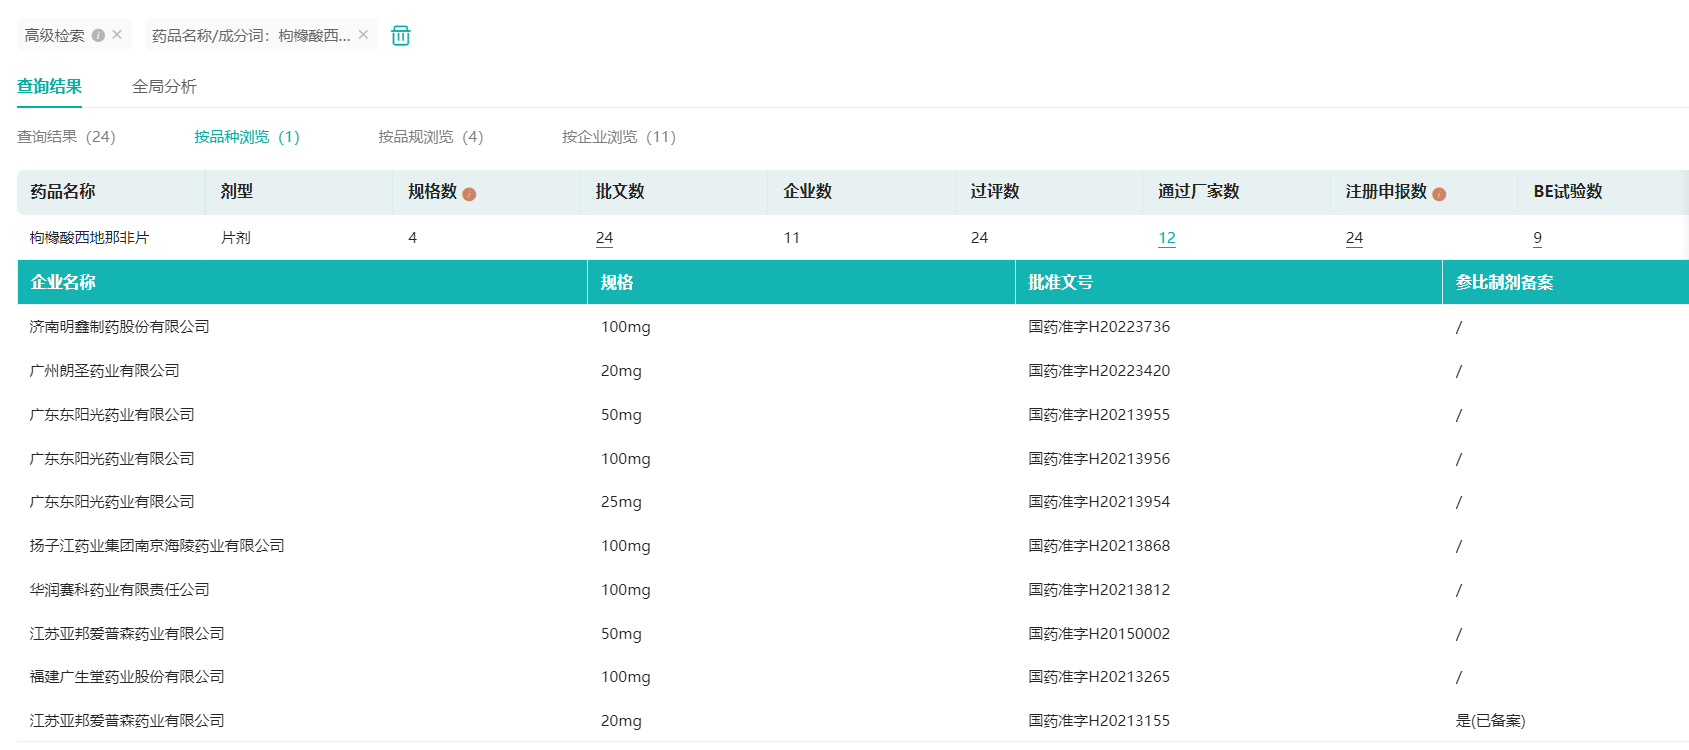Screen dimensions: 1689x750
Task: Click the info icon next to 规格数
Action: click(x=469, y=194)
